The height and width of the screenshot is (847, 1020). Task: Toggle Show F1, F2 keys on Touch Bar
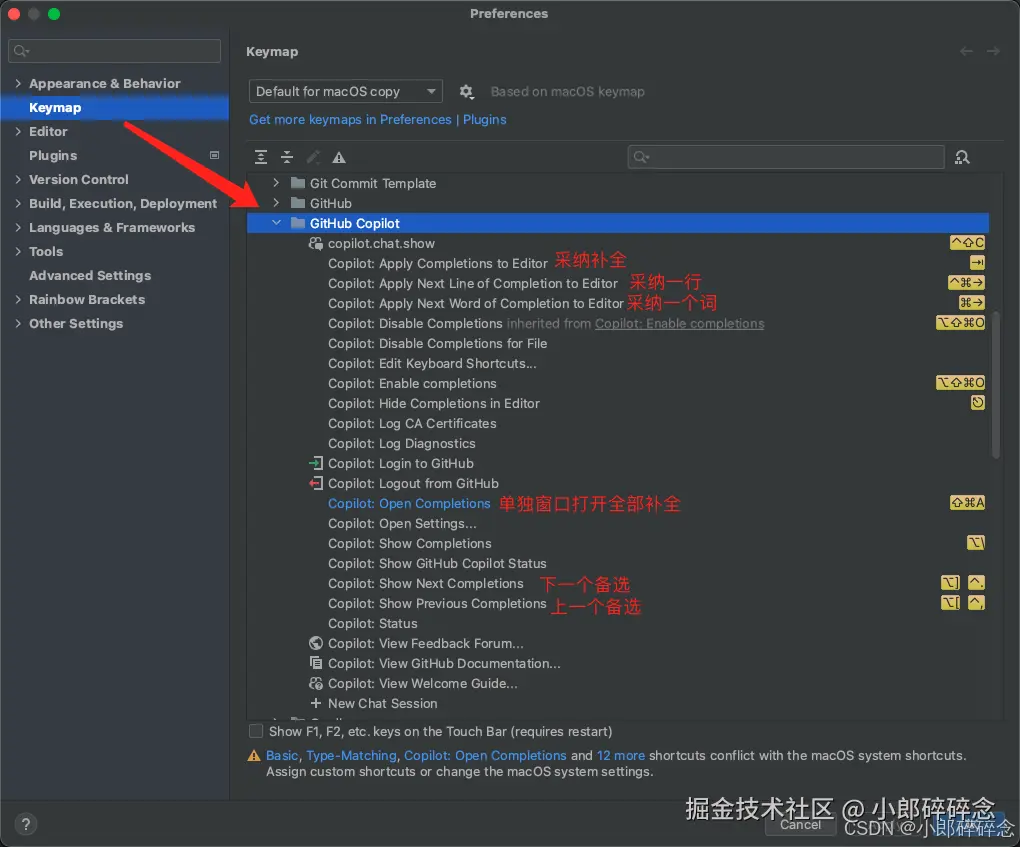pos(256,731)
